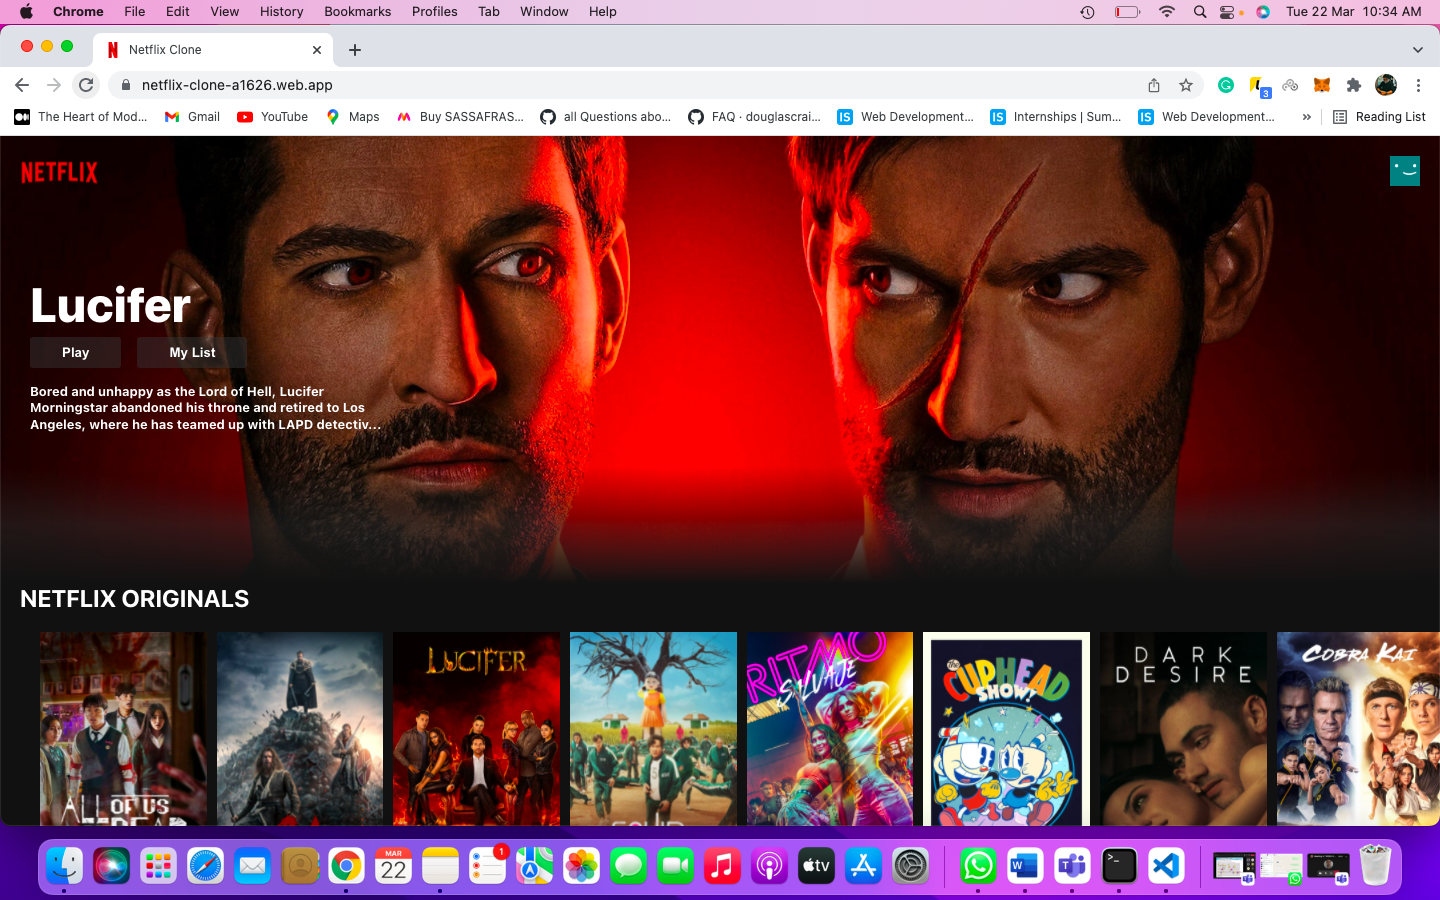Screen dimensions: 1440x900
Task: Select the Squid Game poster thumbnail
Action: [x=653, y=728]
